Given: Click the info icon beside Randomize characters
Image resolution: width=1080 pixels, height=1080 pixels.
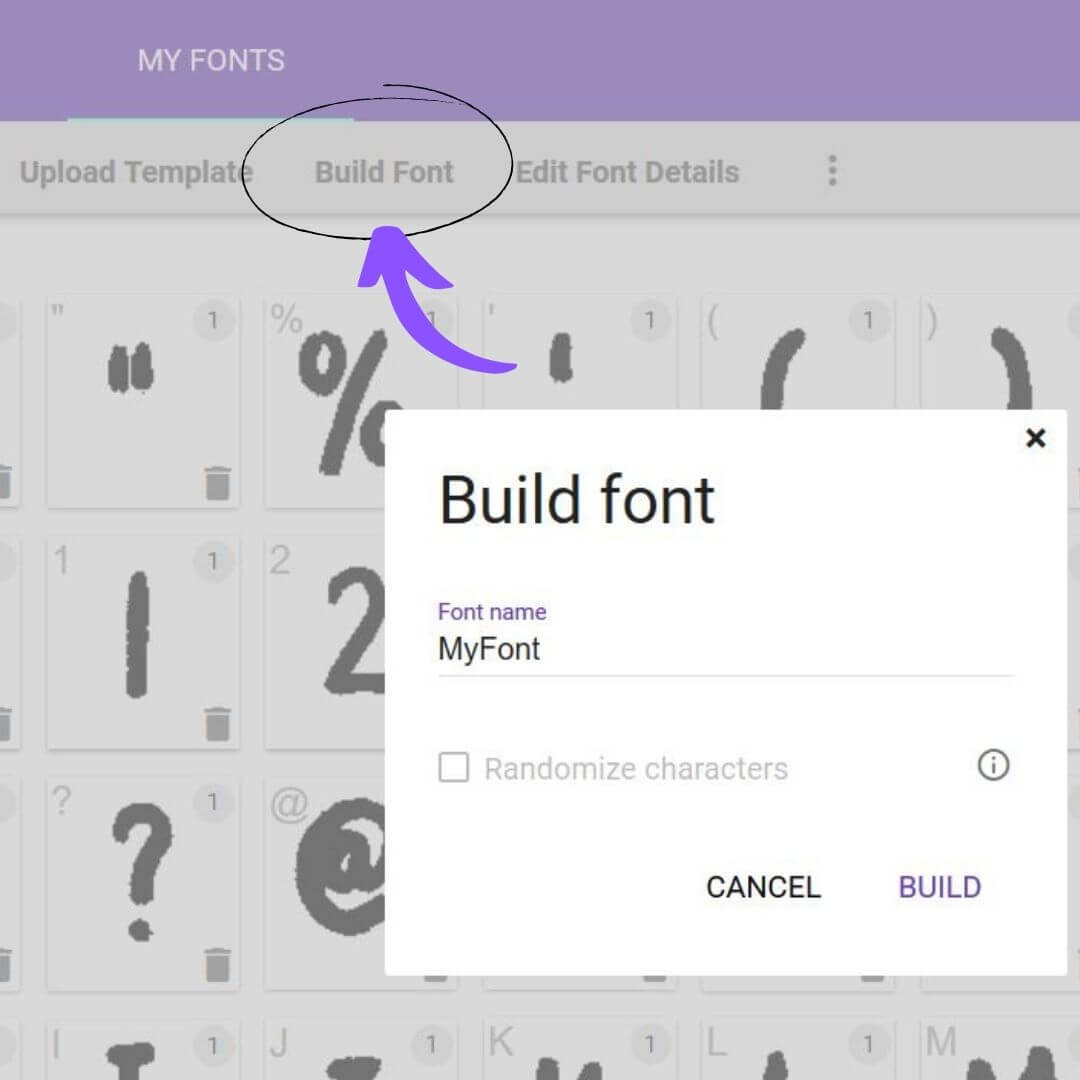Looking at the screenshot, I should point(992,766).
